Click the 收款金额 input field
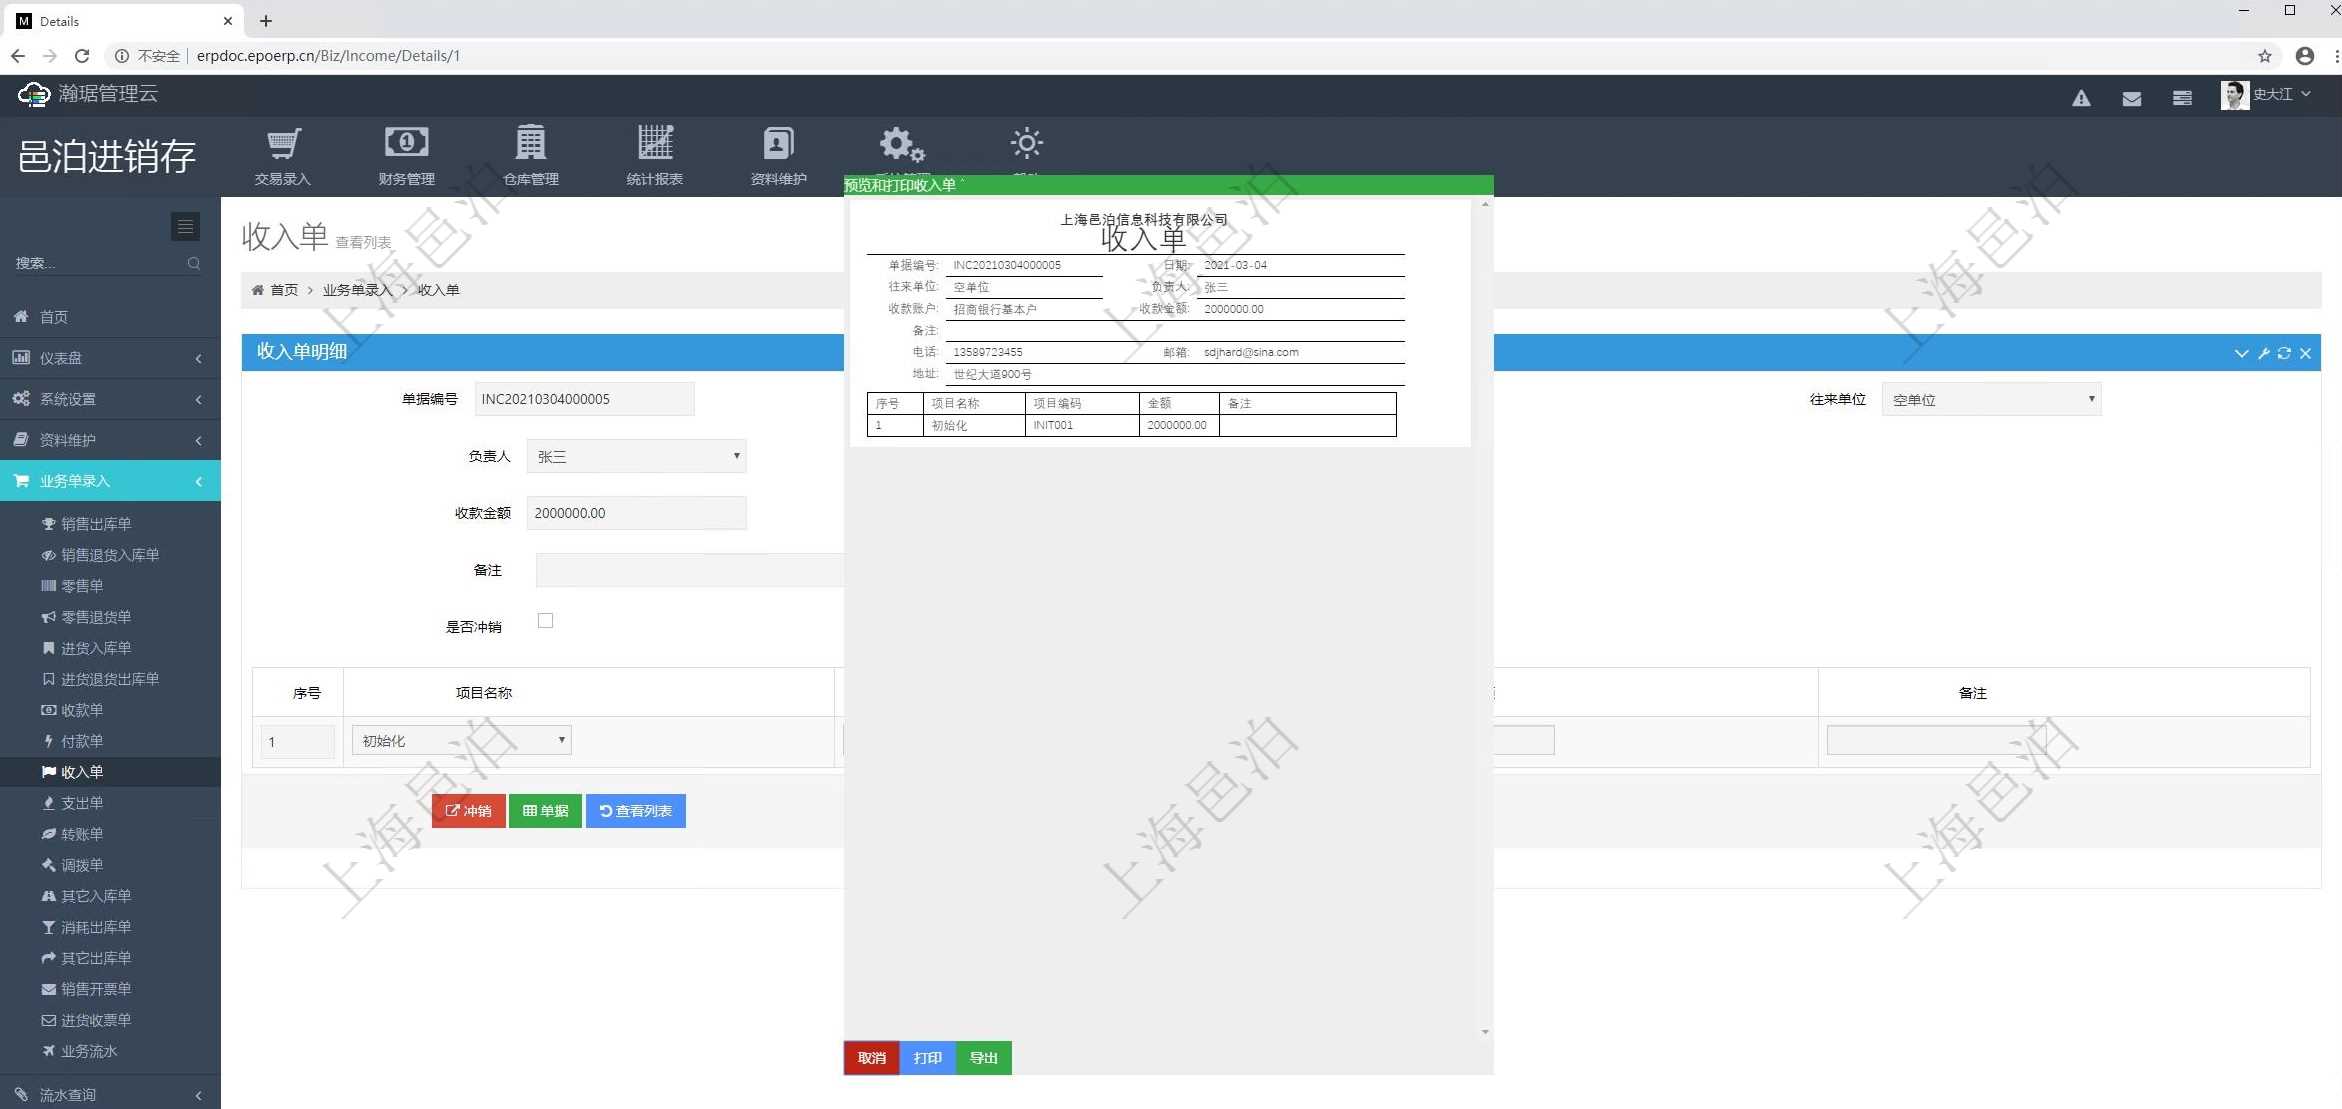 pos(636,513)
